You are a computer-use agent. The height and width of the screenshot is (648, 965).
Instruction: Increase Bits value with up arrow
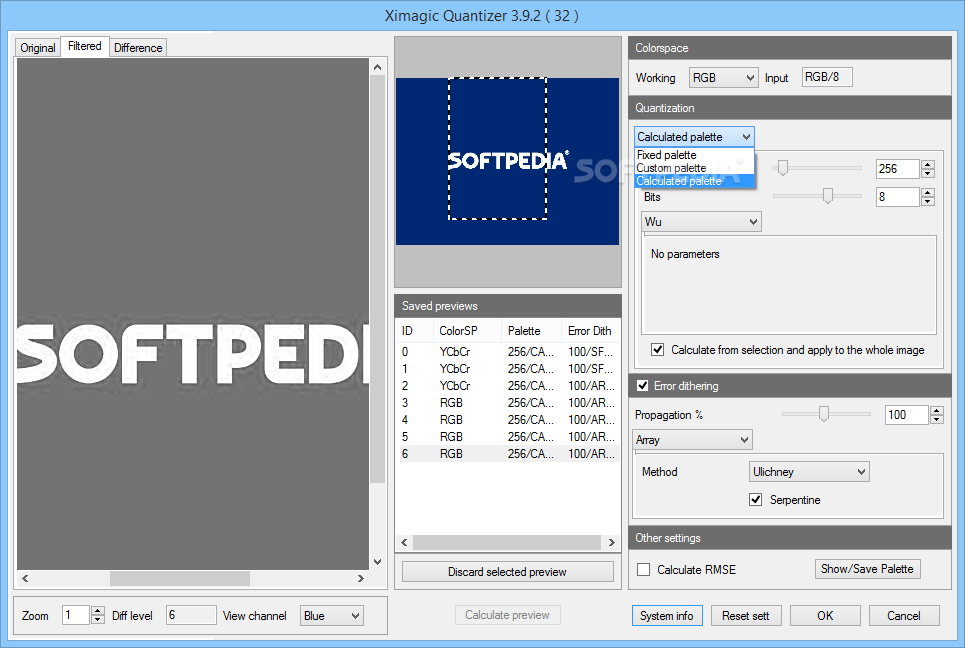click(928, 192)
